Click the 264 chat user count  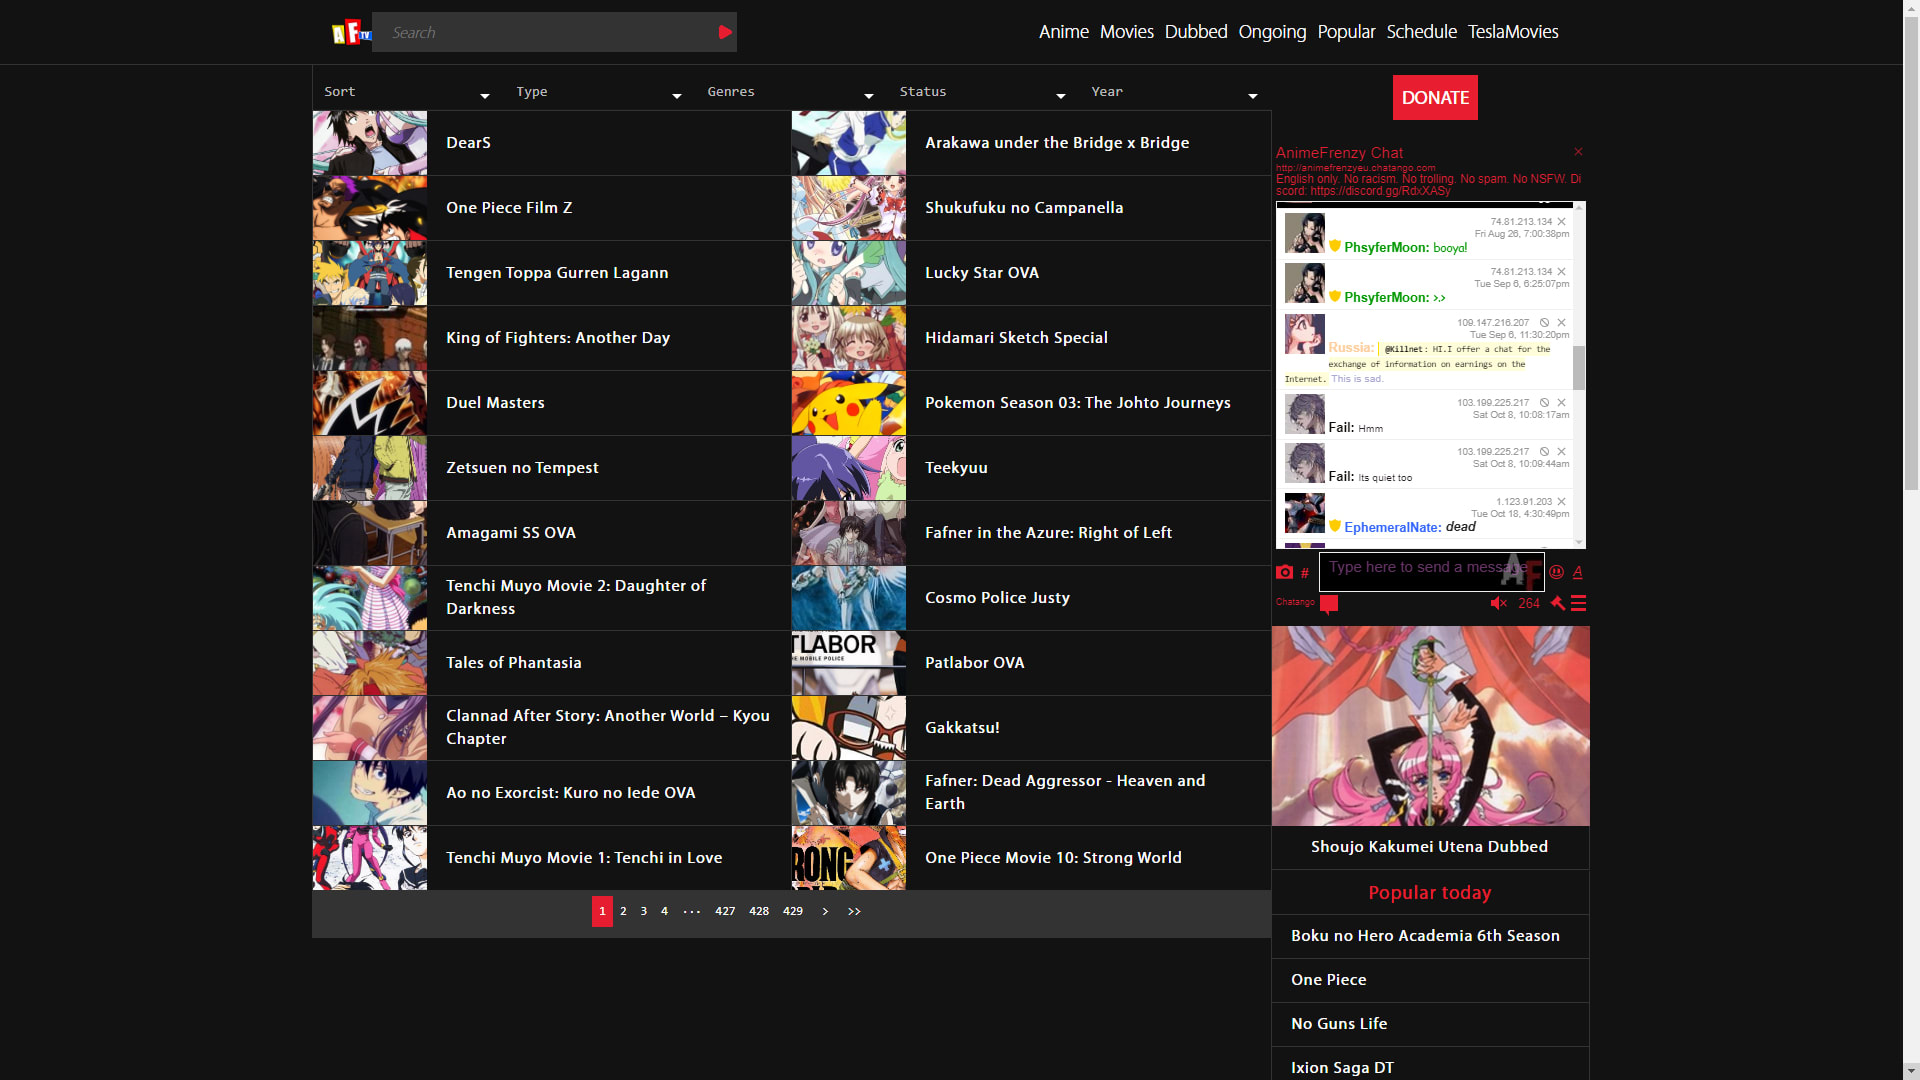tap(1529, 603)
